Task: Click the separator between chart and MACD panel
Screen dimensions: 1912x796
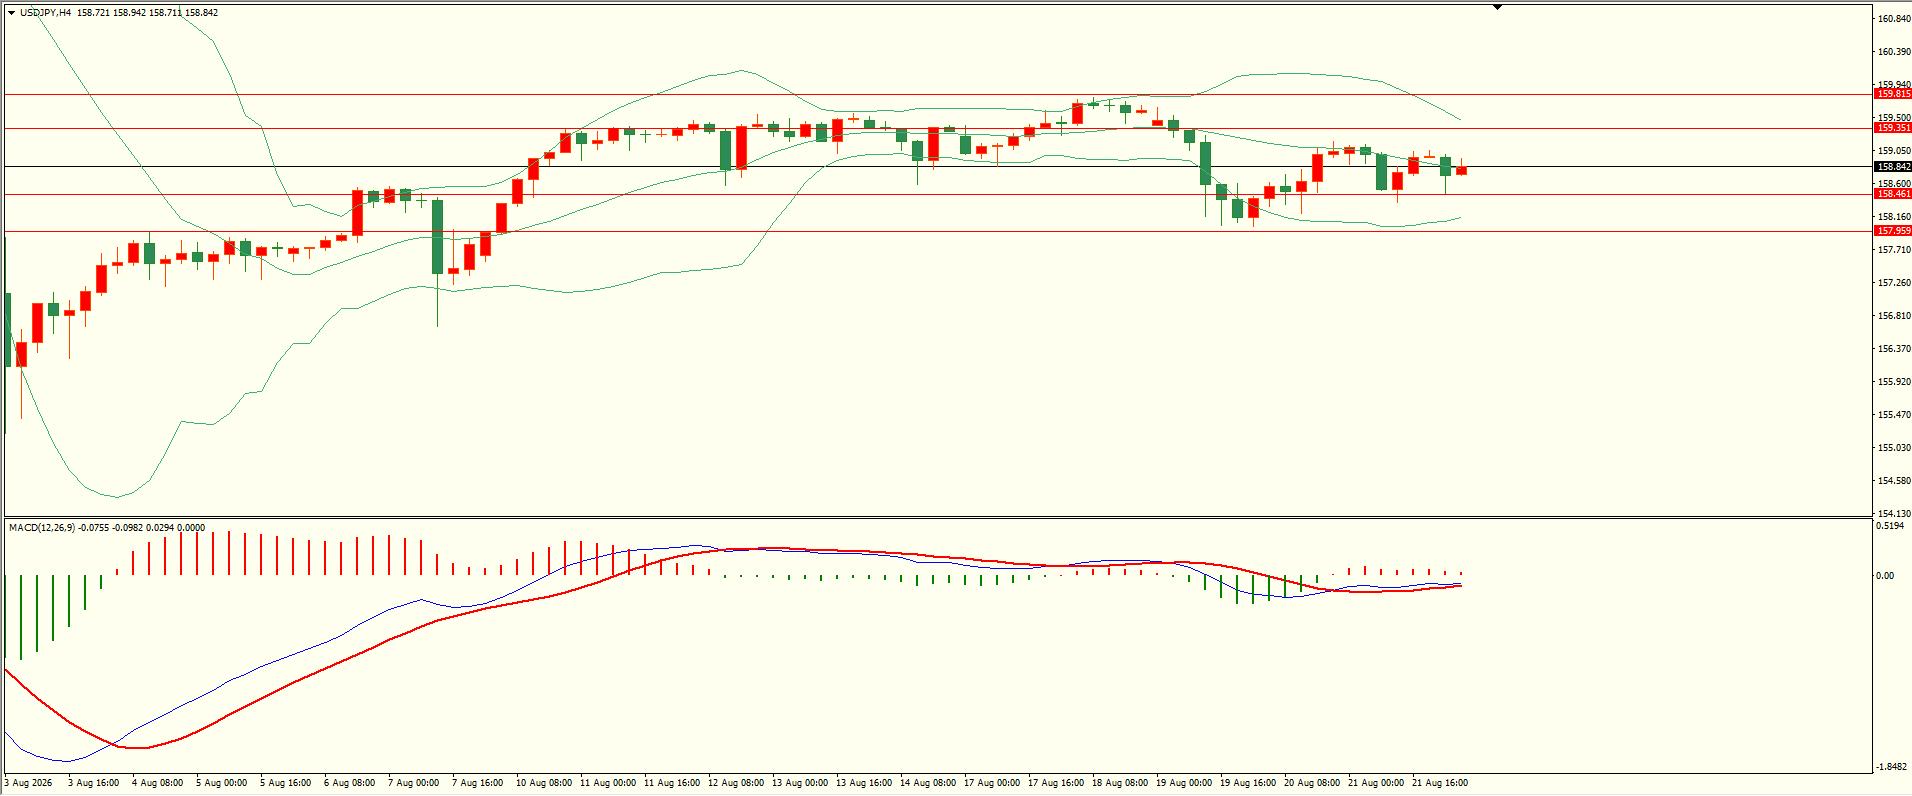Action: [x=936, y=517]
